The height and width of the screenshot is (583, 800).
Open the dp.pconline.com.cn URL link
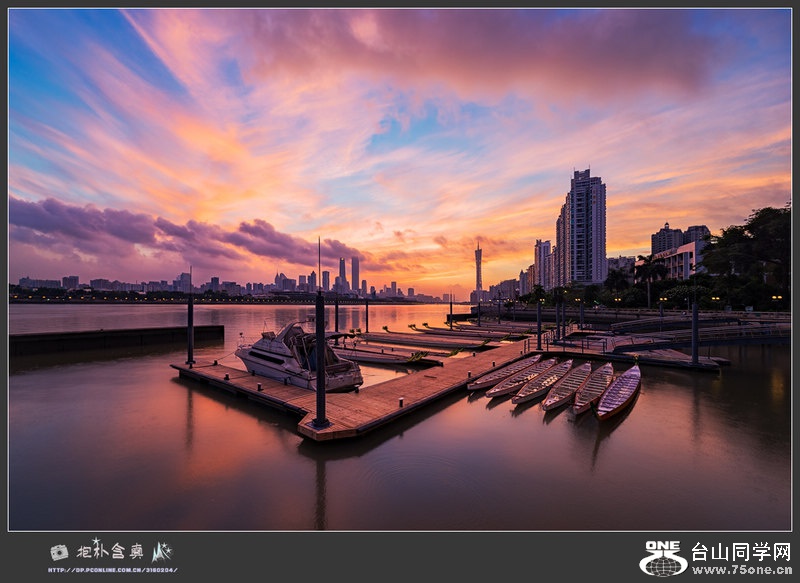coord(112,569)
